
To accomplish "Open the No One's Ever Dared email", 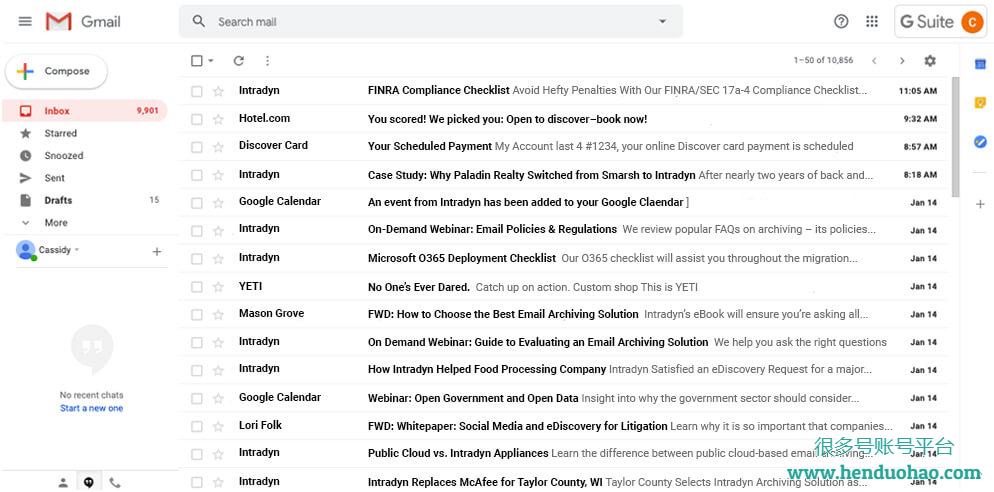I will [419, 287].
